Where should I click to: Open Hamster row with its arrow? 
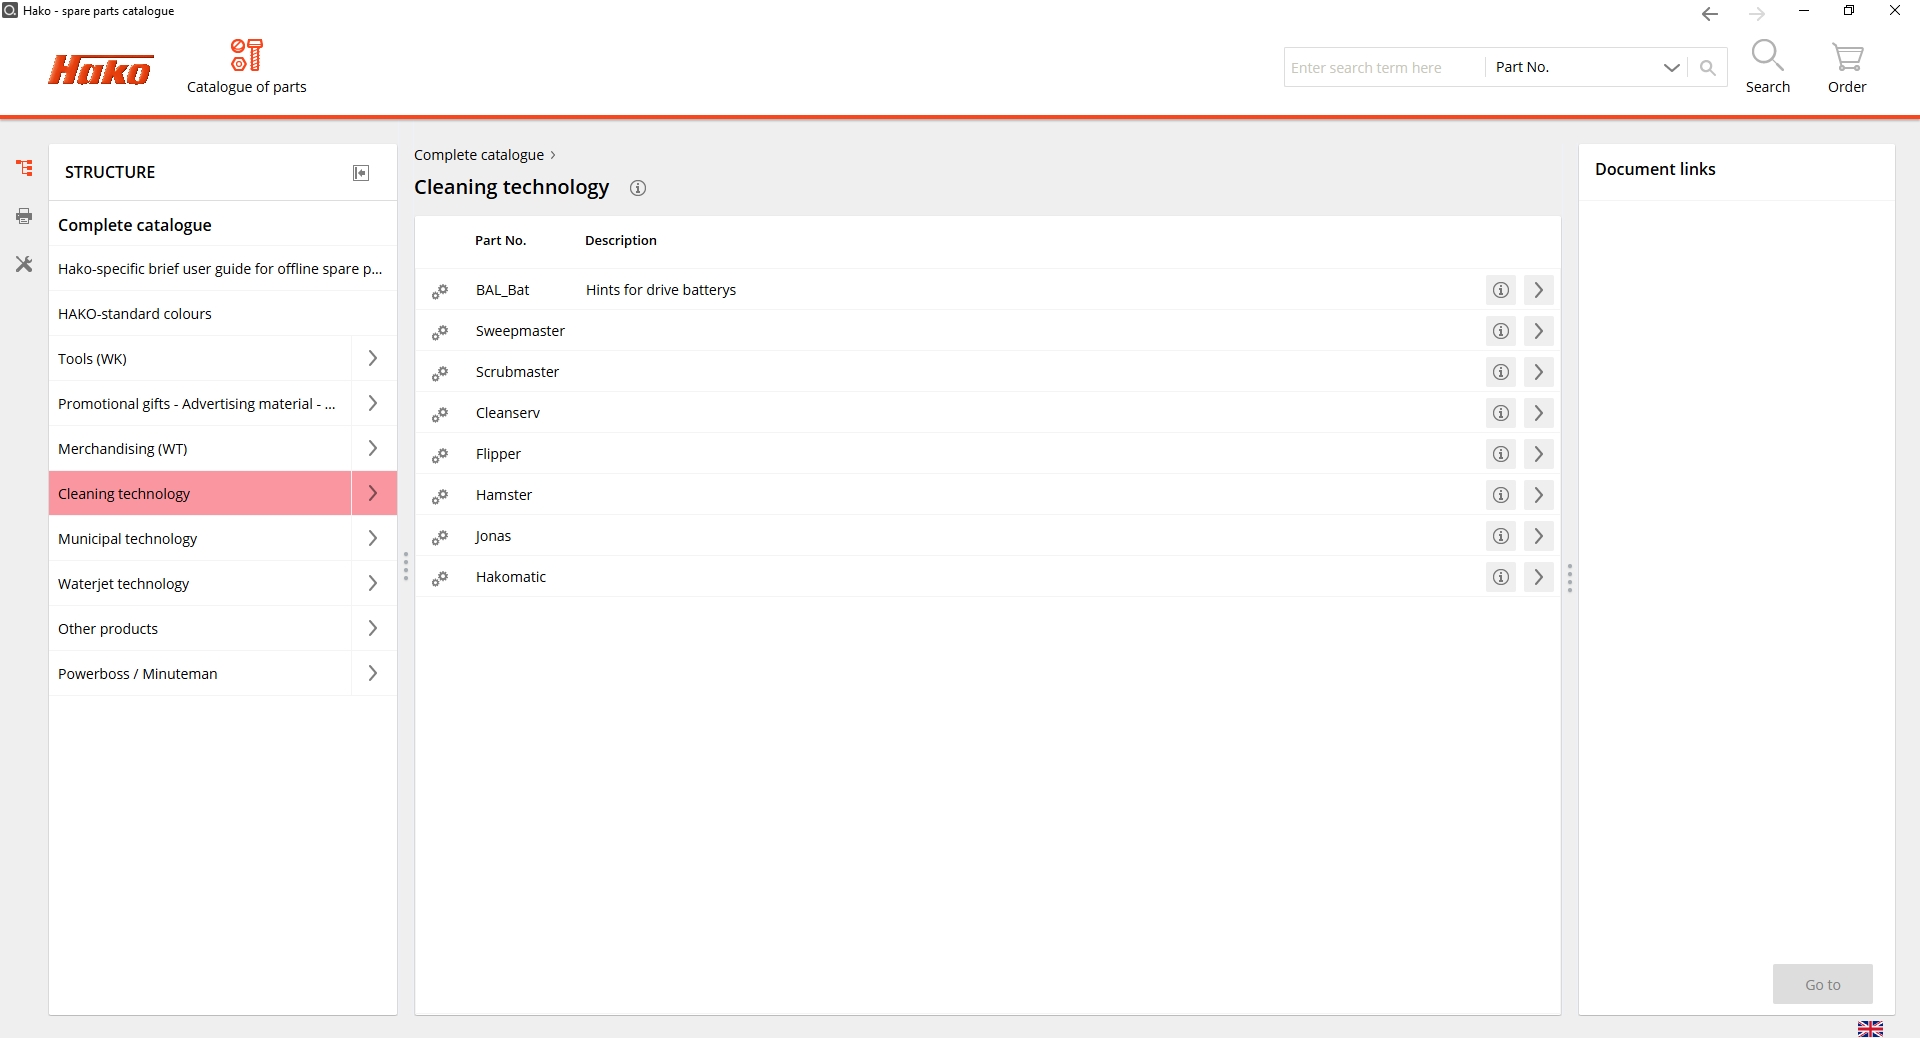[1539, 495]
